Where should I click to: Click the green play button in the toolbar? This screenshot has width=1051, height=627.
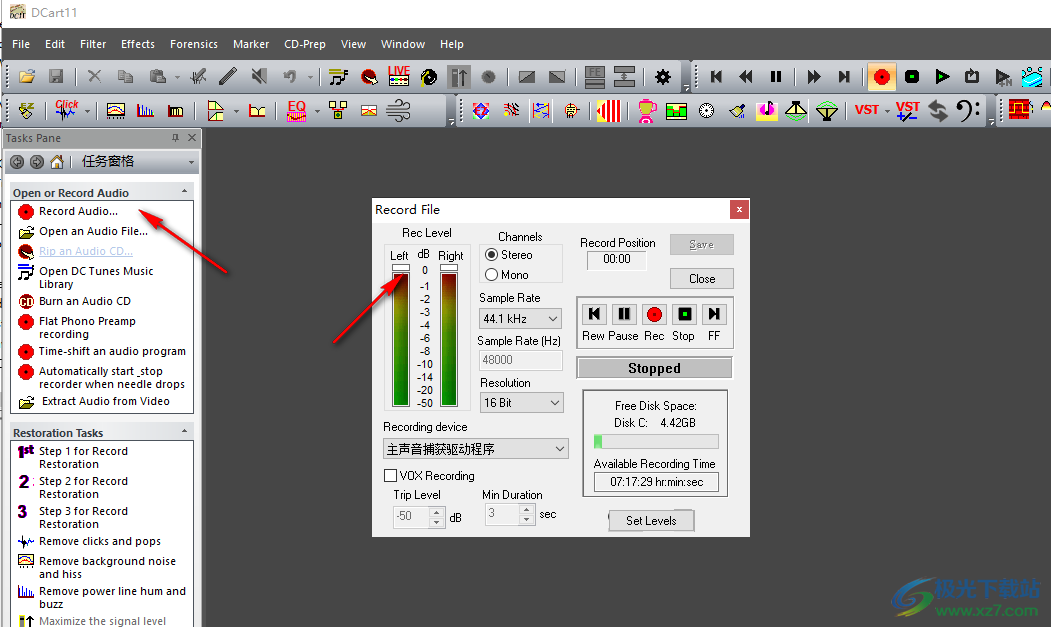click(x=942, y=76)
